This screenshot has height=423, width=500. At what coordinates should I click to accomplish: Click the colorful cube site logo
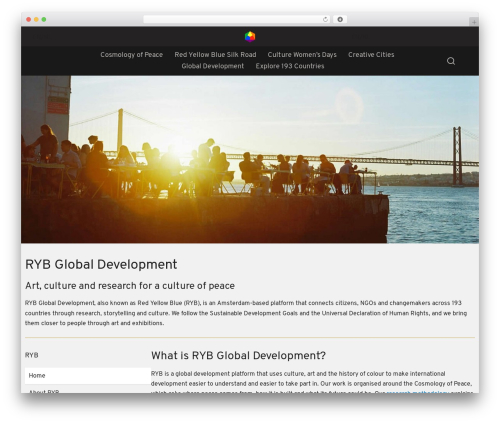[x=250, y=36]
